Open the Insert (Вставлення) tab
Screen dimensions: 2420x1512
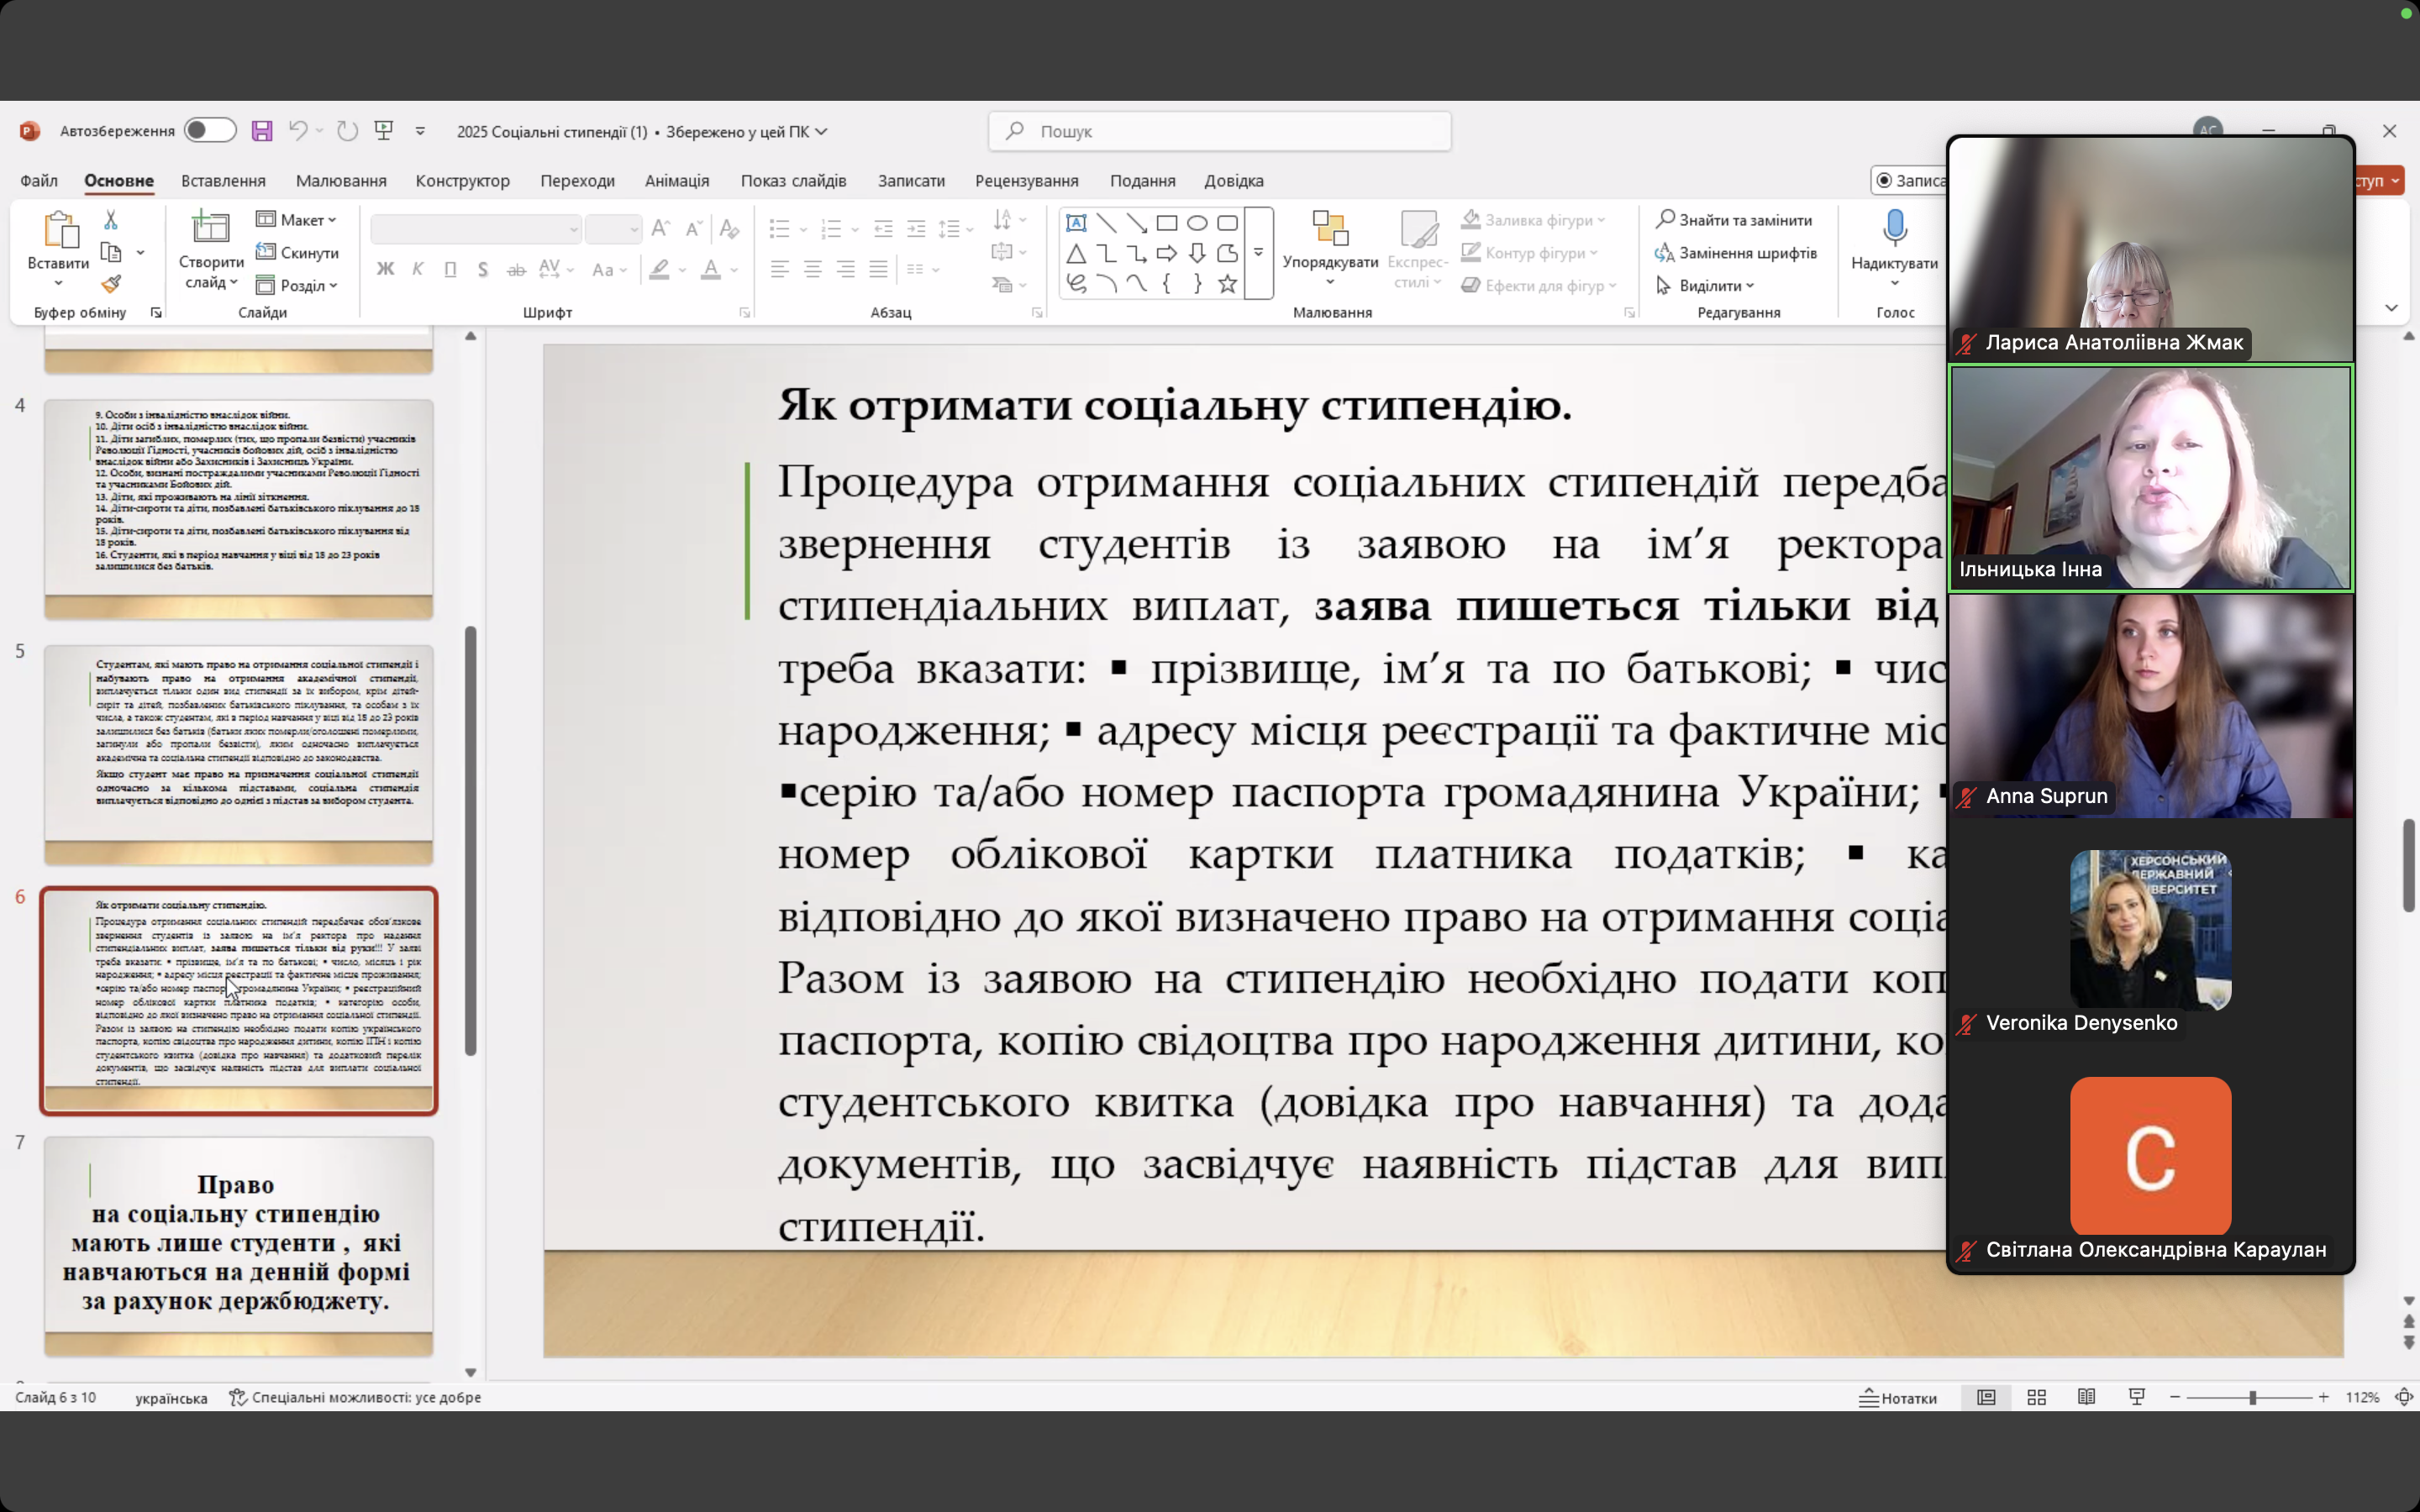tap(223, 181)
